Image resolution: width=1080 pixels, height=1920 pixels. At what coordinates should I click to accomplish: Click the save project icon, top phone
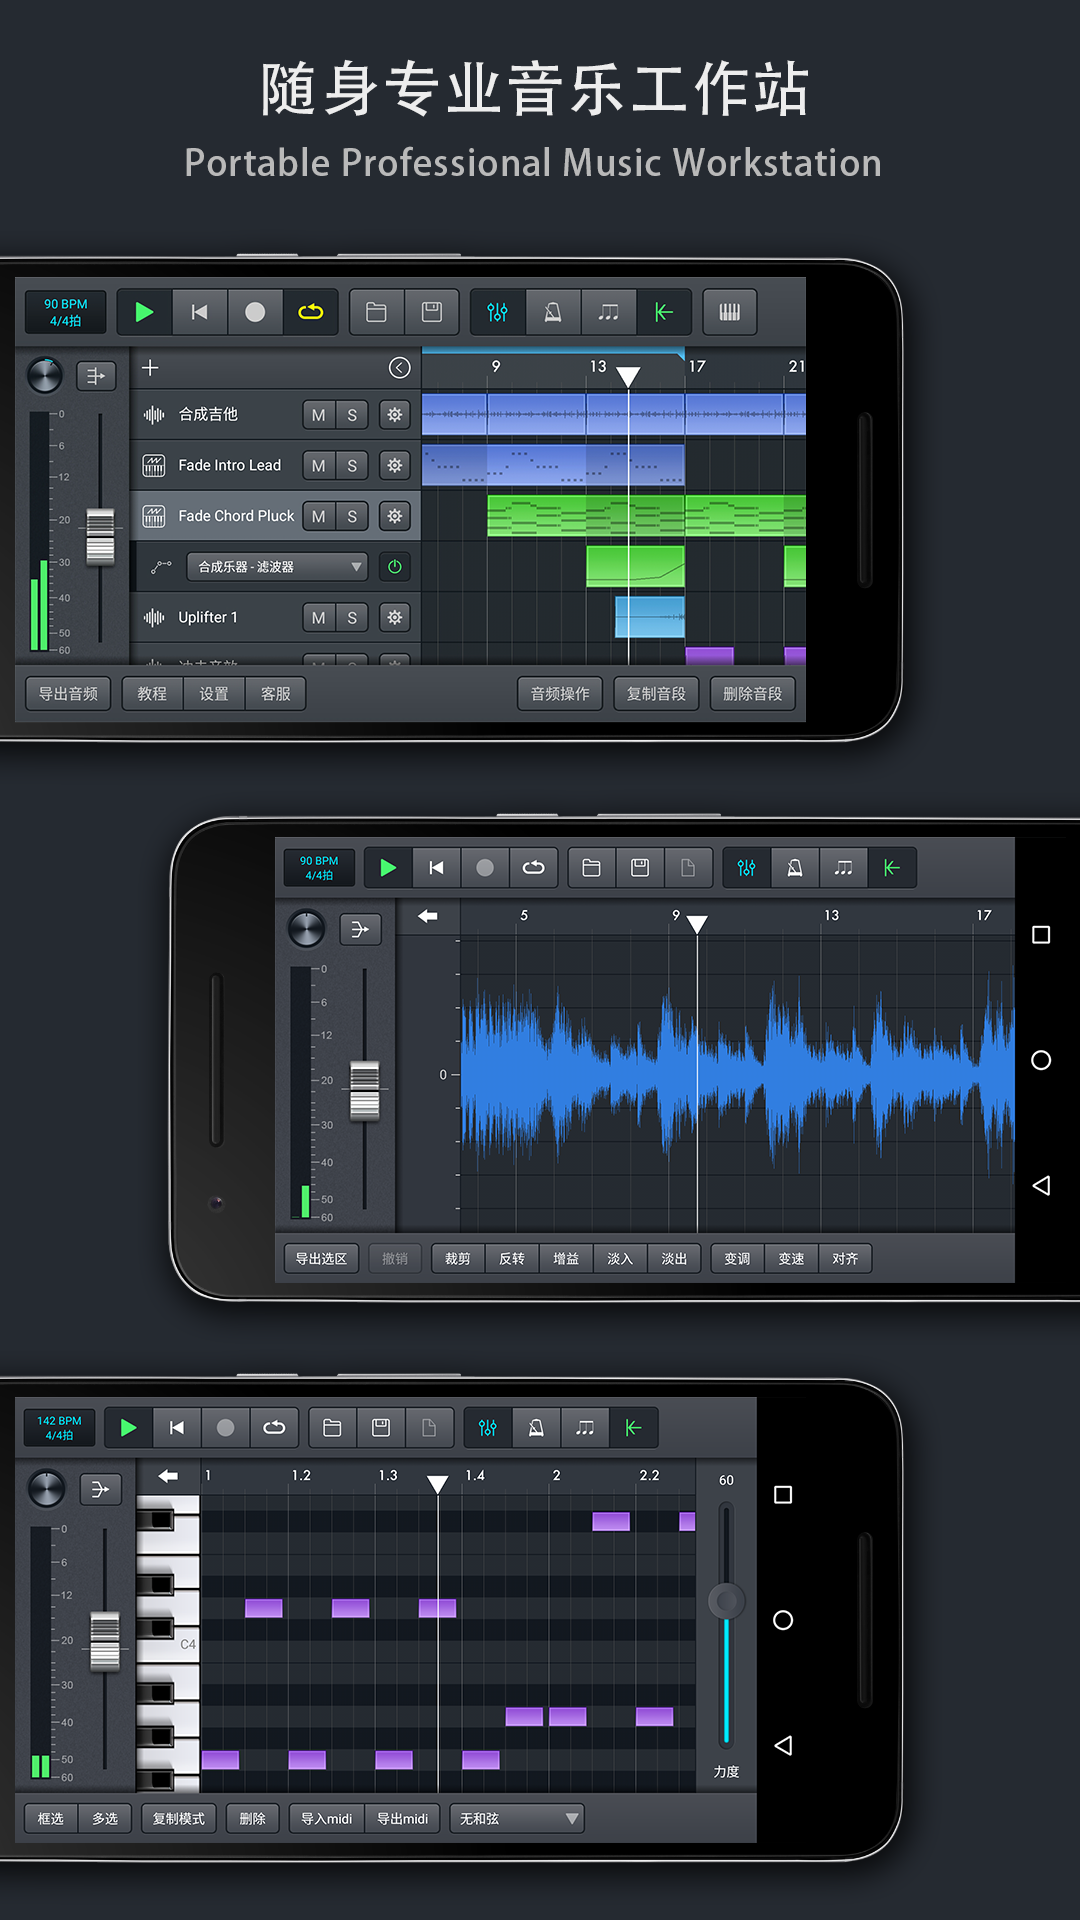[431, 313]
